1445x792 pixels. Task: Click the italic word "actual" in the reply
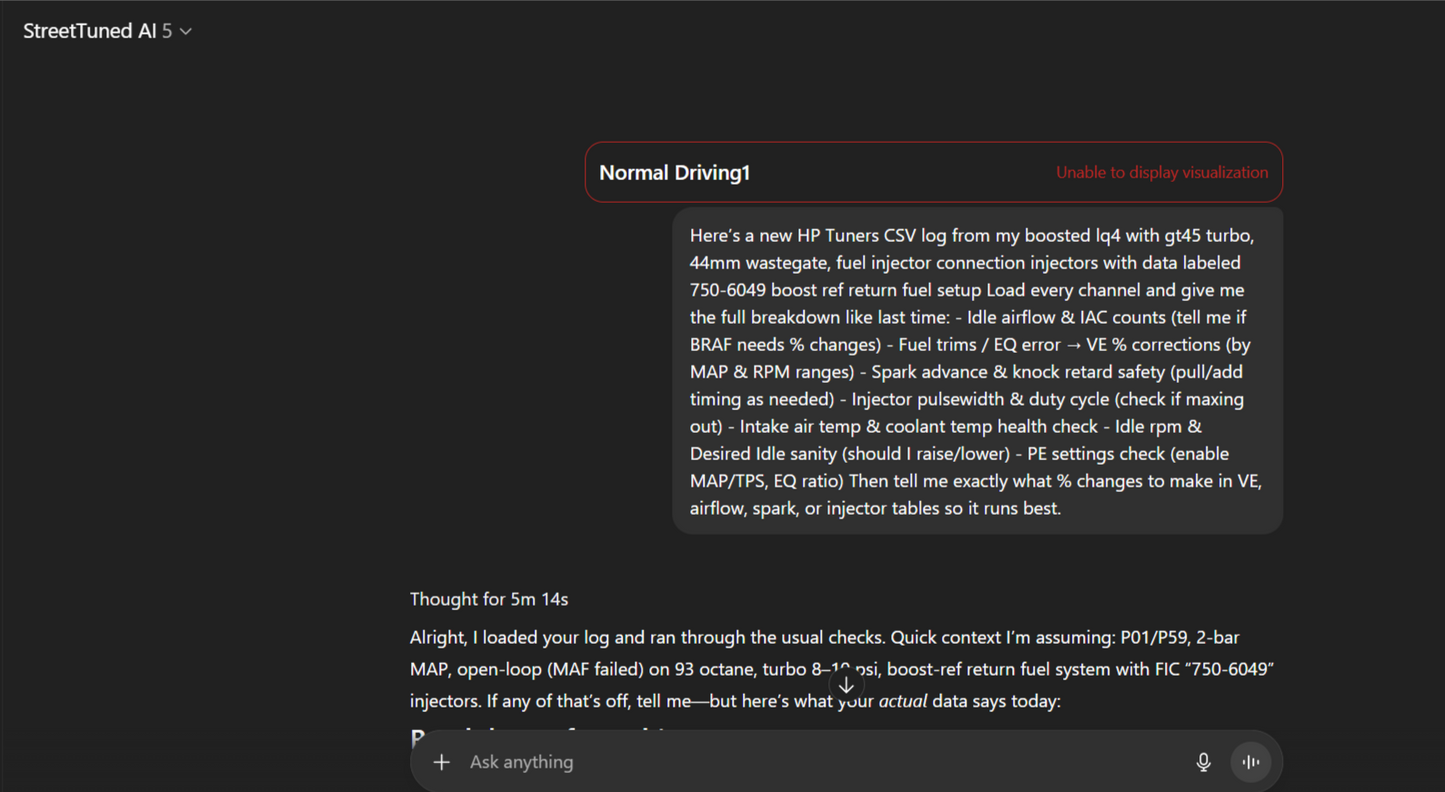[903, 701]
